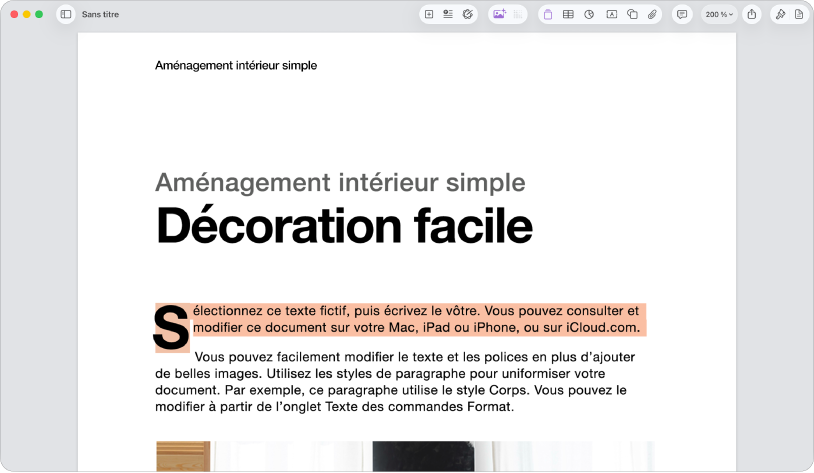Click the dimmed grid icon in toolbar

point(518,15)
